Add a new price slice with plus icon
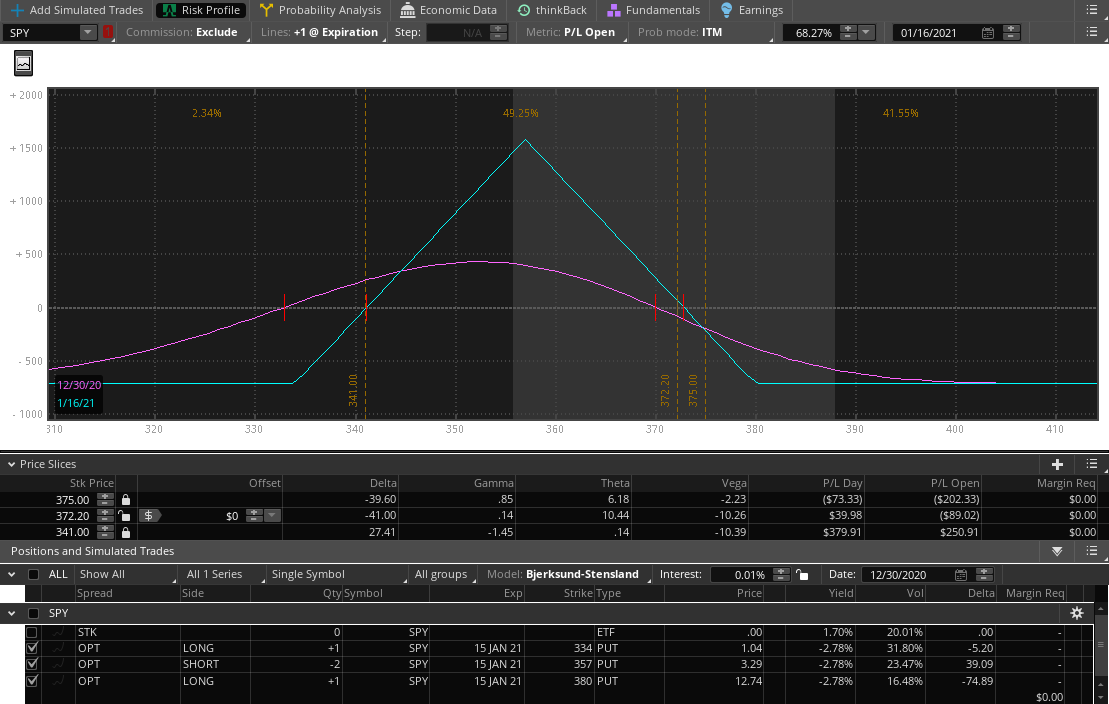The height and width of the screenshot is (704, 1109). (1057, 464)
